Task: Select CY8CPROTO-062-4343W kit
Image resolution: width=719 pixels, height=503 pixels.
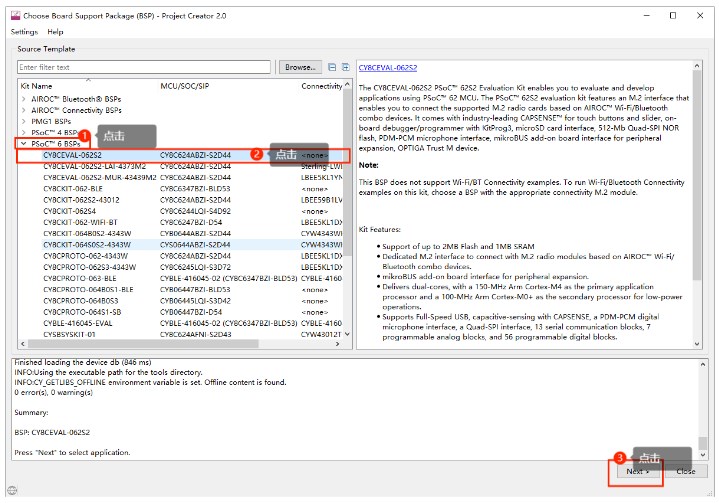Action: (x=85, y=256)
